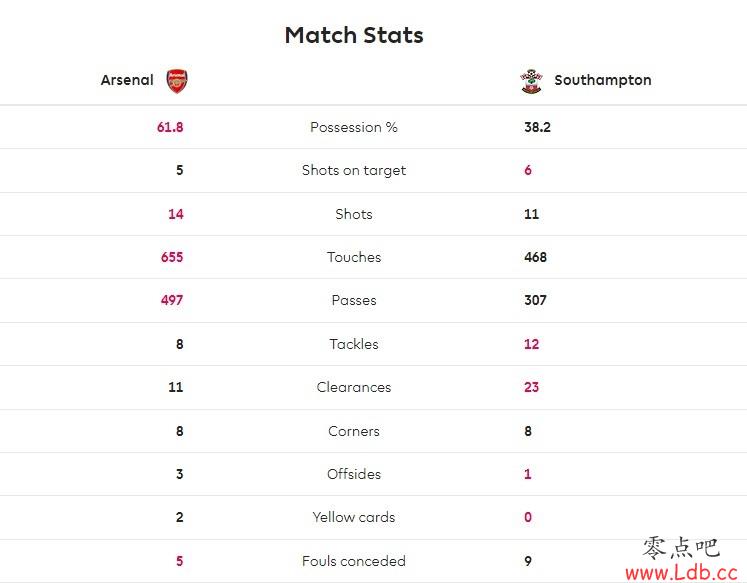
Task: Click Arsenal's 655 touches value
Action: click(x=172, y=257)
